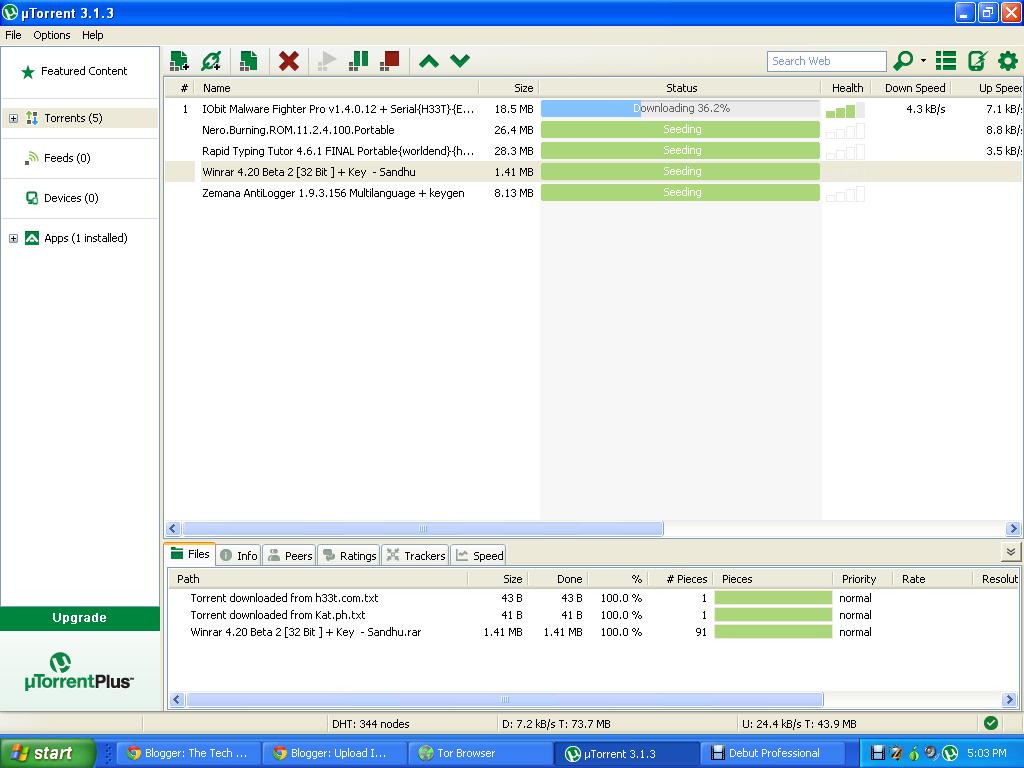Switch to the Speed tab
The width and height of the screenshot is (1024, 768).
pyautogui.click(x=479, y=556)
